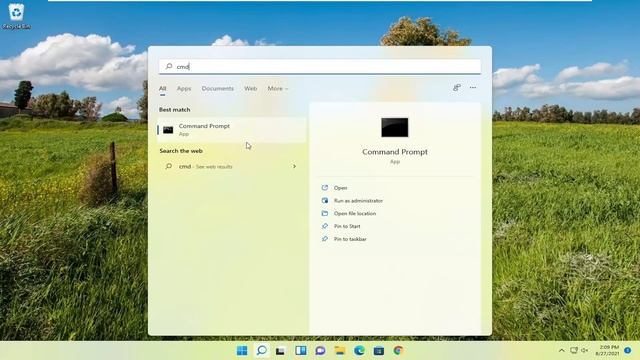Viewport: 640px width, 360px height.
Task: Click the Run as administrator shield icon
Action: pyautogui.click(x=325, y=200)
